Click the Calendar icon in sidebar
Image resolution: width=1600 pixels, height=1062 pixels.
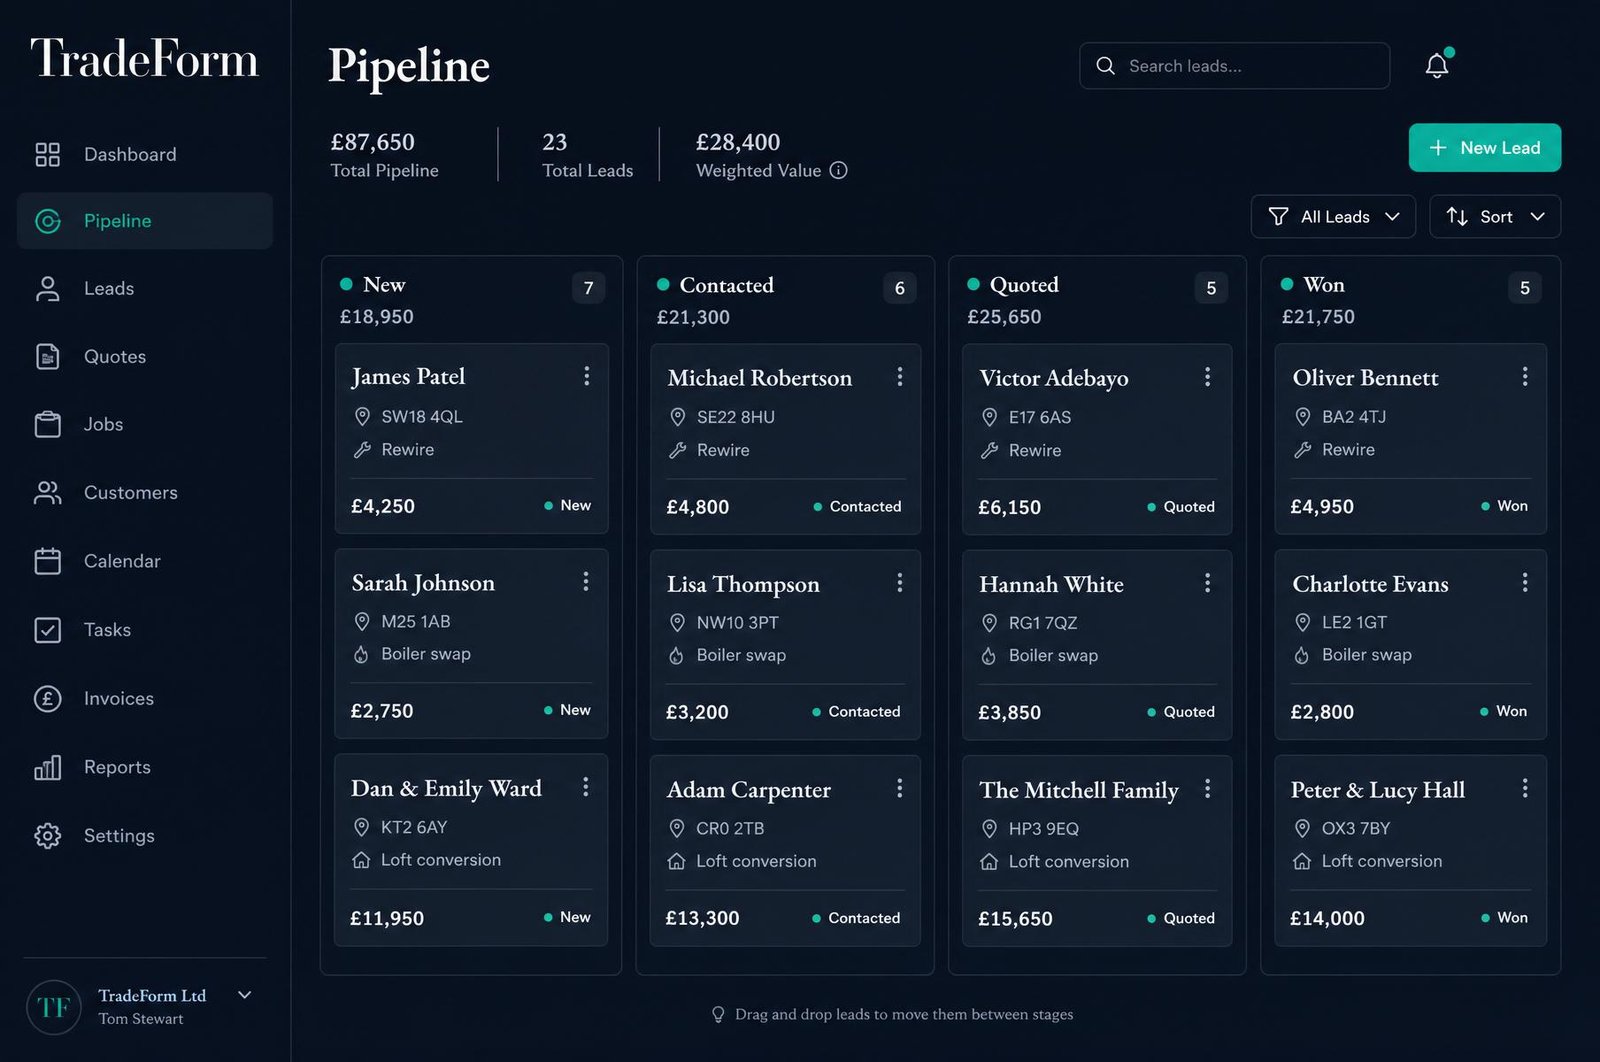coord(47,561)
